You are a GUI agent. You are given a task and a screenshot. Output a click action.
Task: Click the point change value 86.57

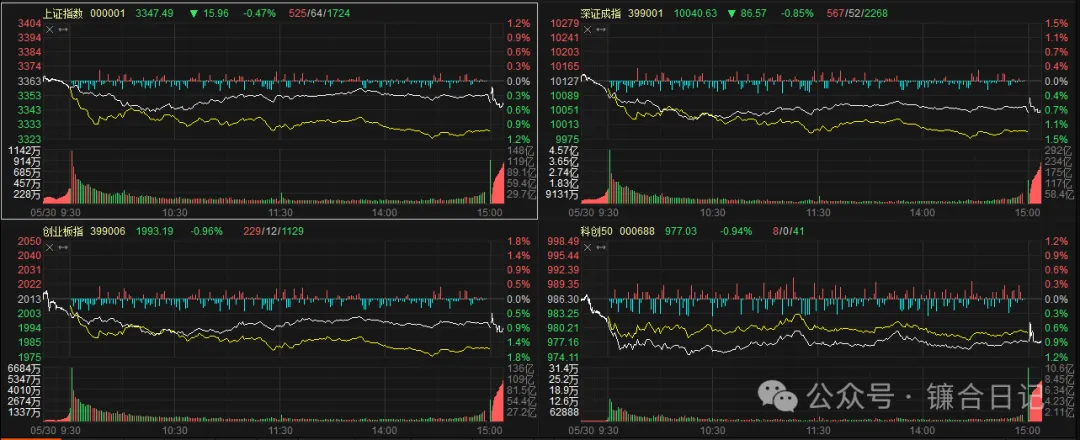[755, 12]
